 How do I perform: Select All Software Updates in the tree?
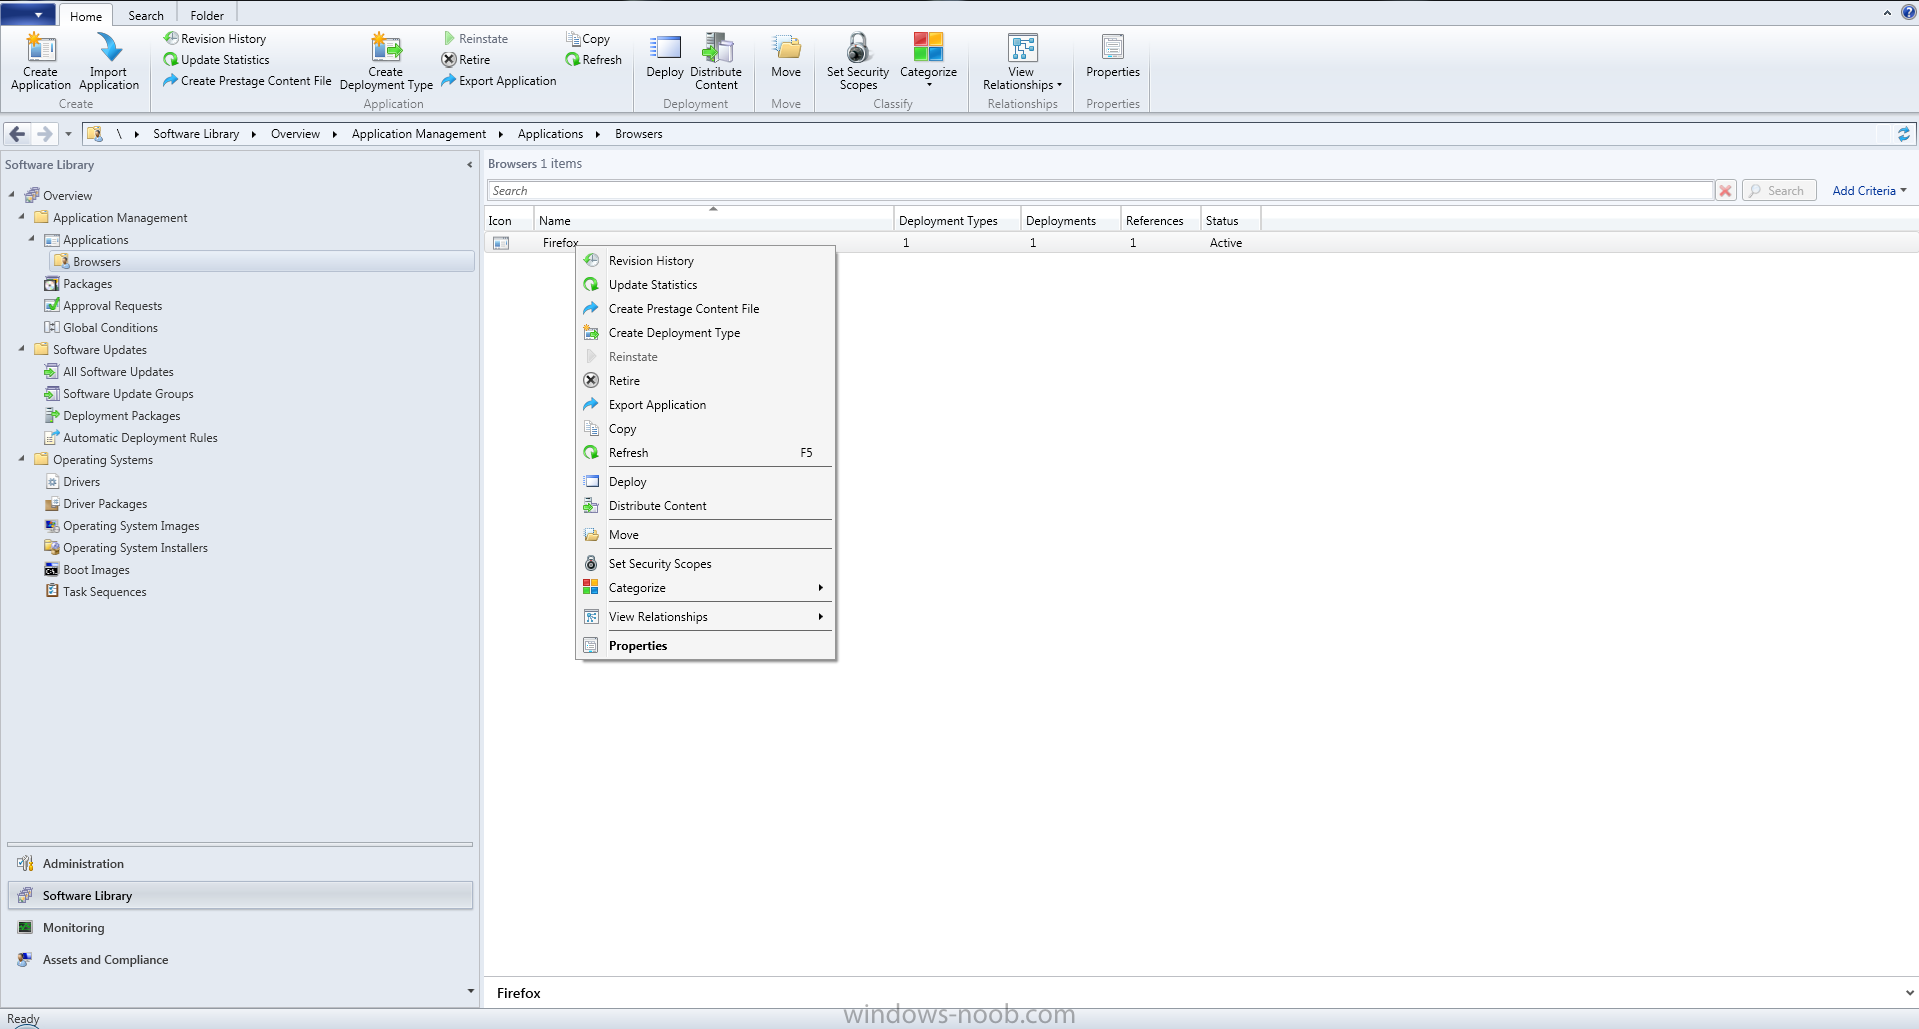pos(118,371)
